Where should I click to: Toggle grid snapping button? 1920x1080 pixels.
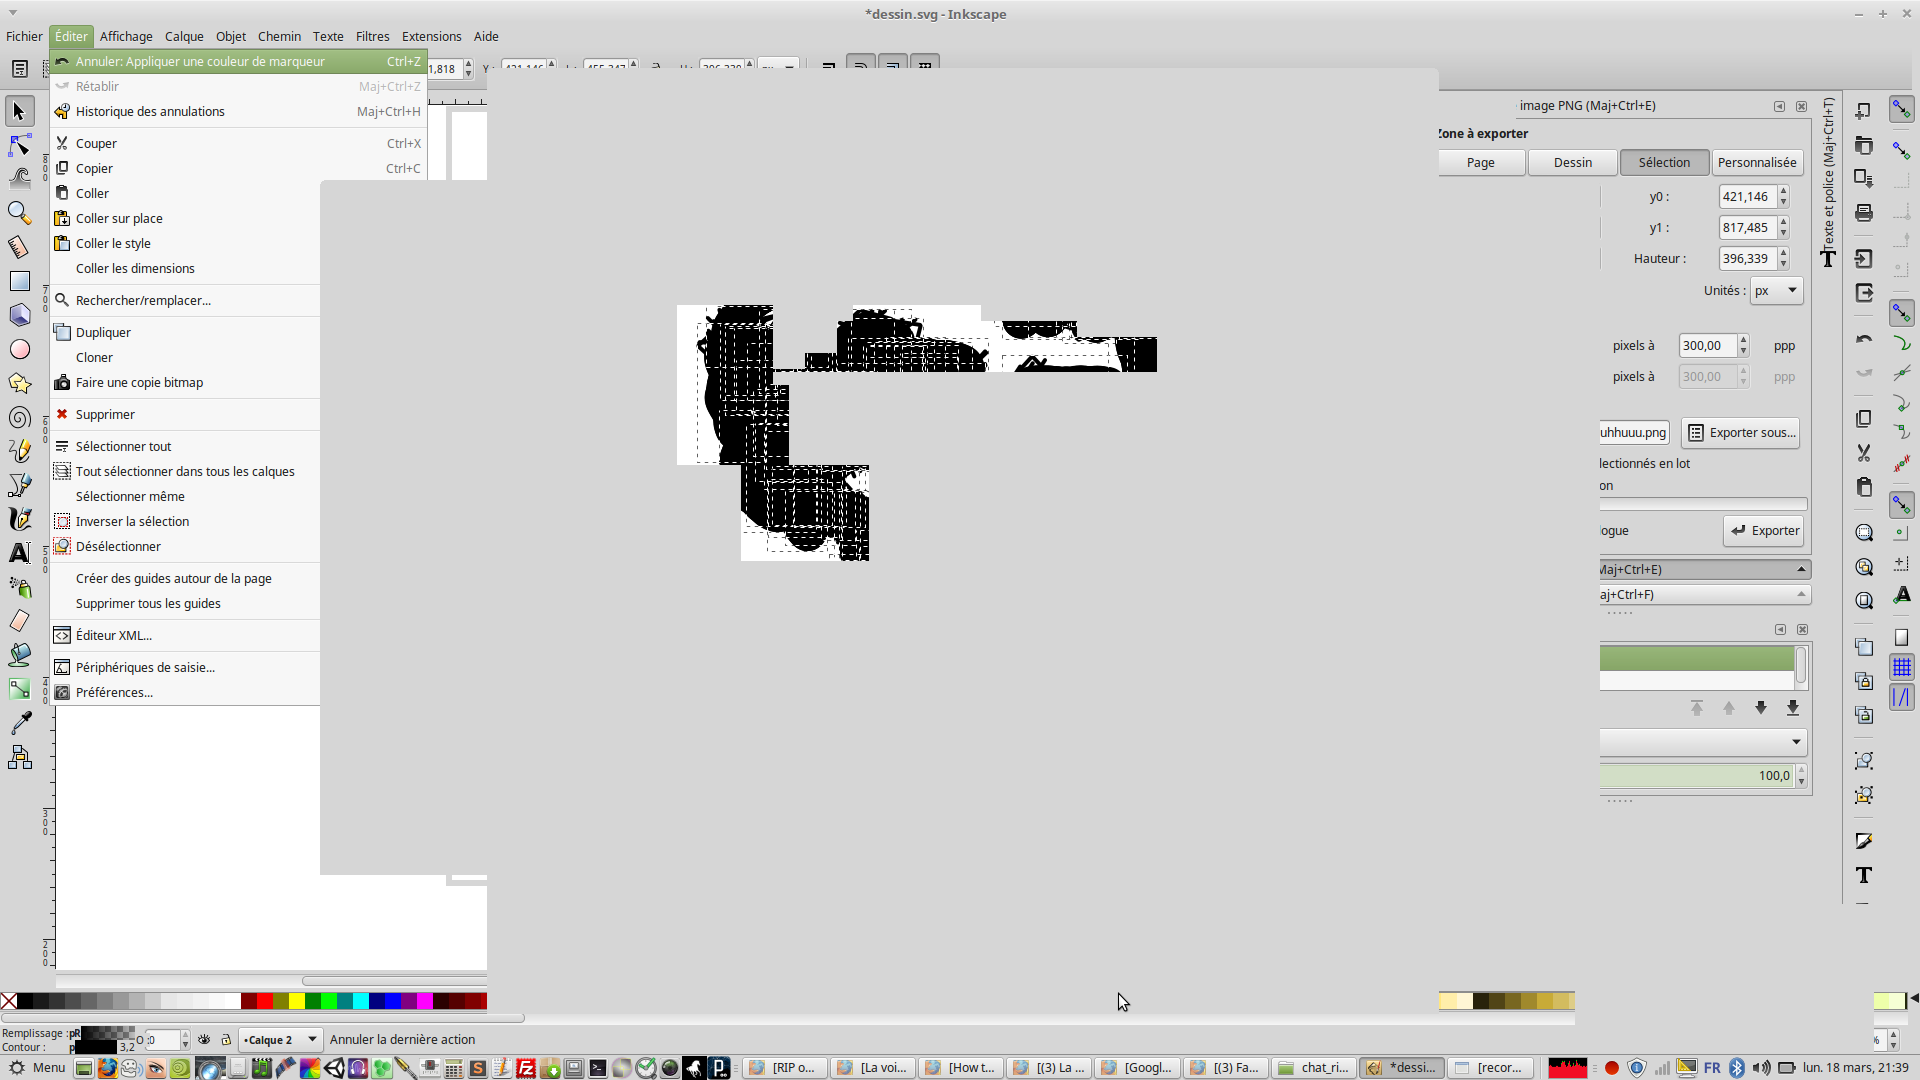click(x=1902, y=667)
